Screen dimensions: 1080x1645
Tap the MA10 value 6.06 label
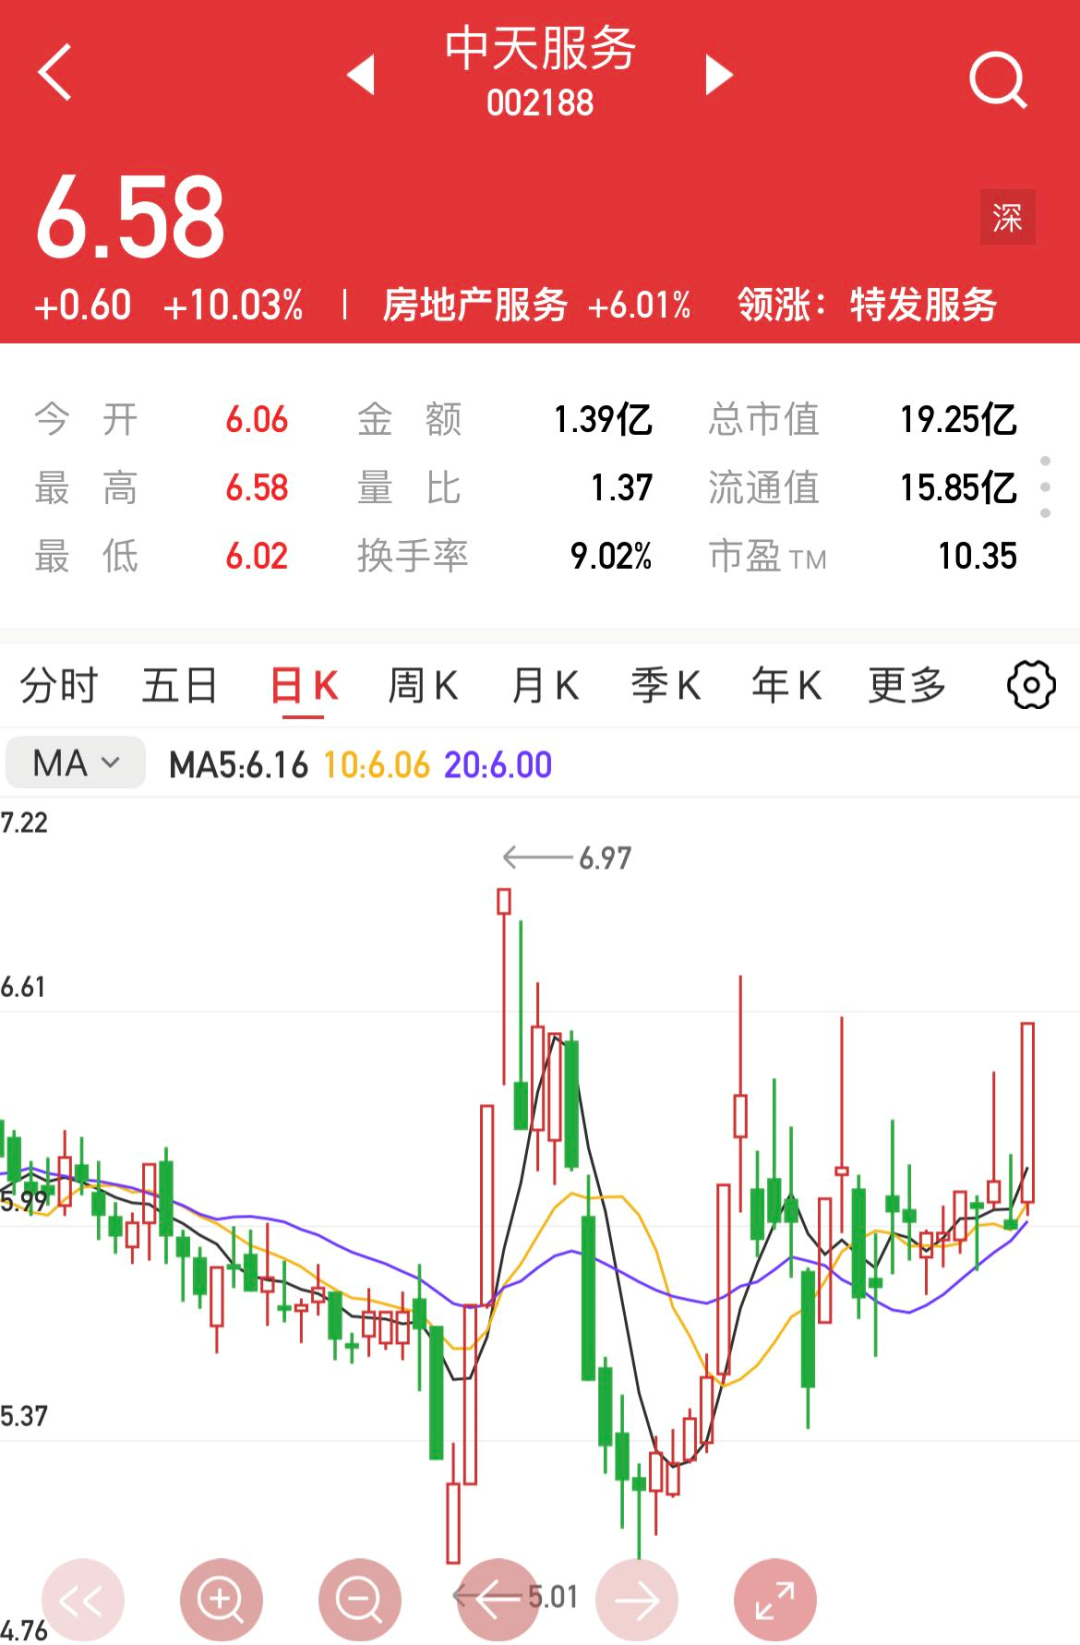tap(376, 765)
